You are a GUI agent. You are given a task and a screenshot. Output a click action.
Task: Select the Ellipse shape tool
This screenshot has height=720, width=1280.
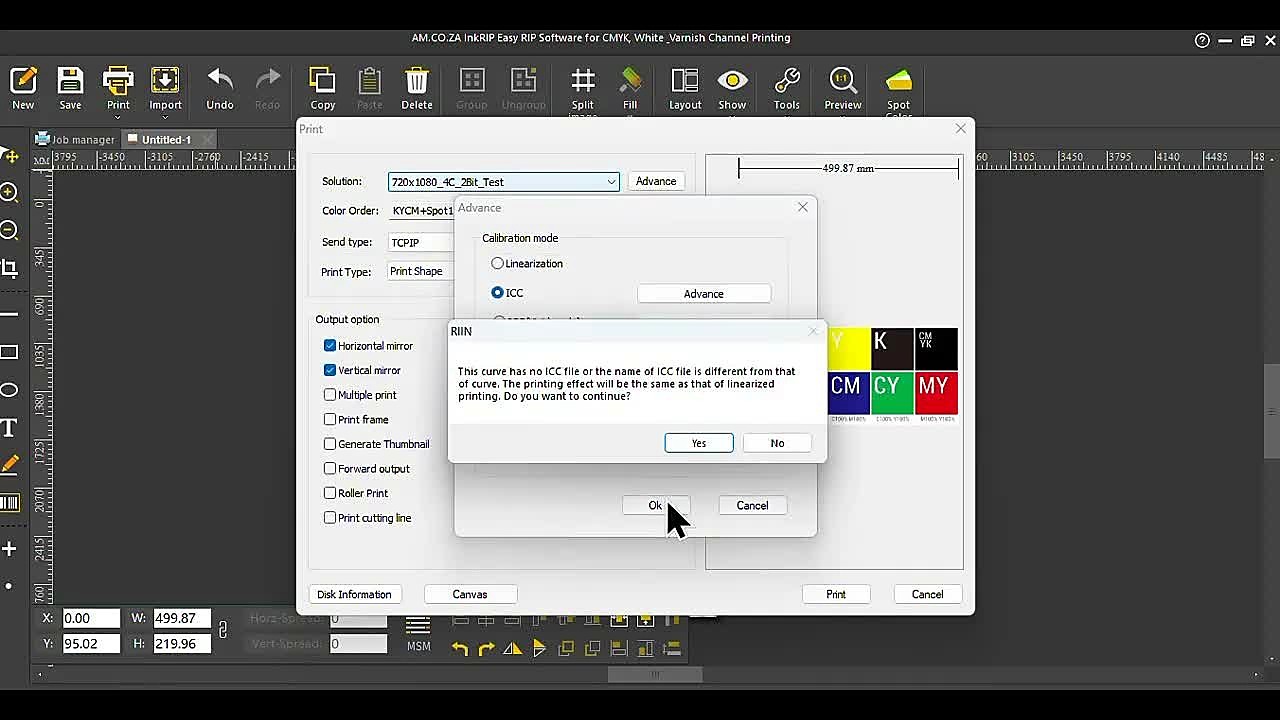point(9,390)
